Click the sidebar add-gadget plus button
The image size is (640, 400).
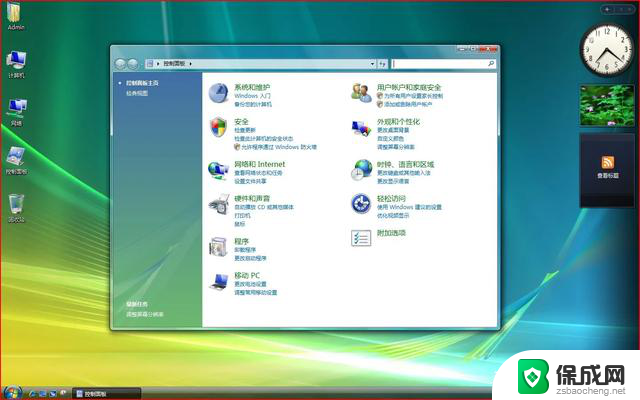coord(607,9)
